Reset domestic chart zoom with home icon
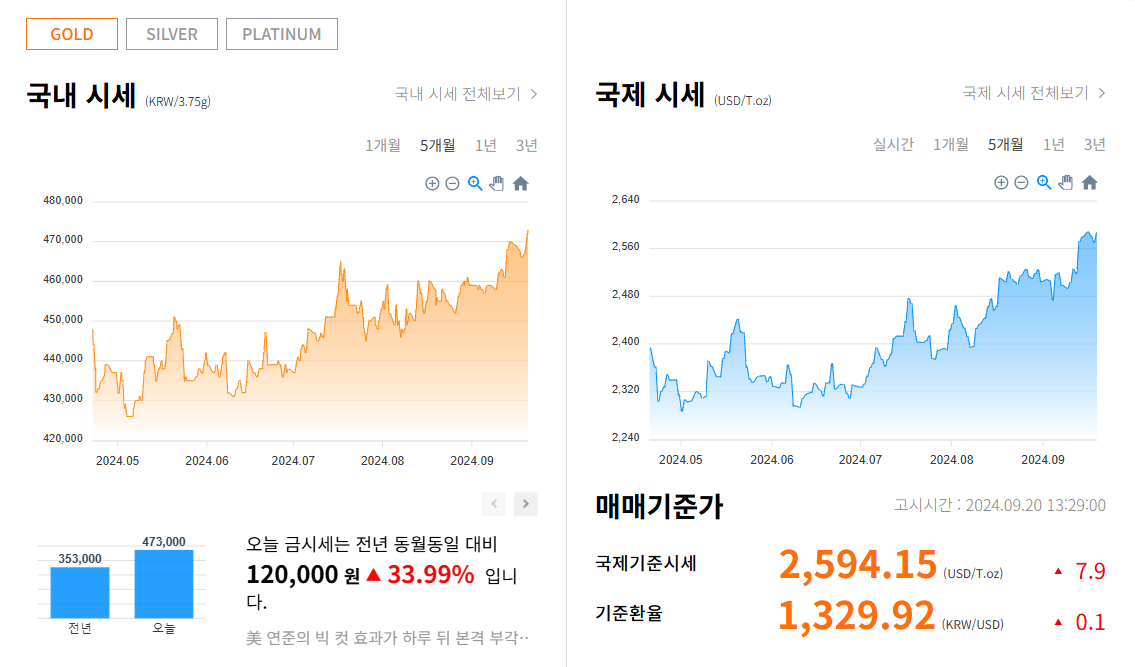1135x667 pixels. pyautogui.click(x=520, y=183)
